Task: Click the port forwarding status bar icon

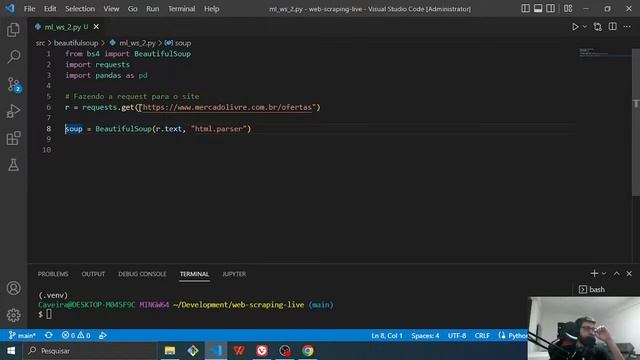Action: click(103, 336)
